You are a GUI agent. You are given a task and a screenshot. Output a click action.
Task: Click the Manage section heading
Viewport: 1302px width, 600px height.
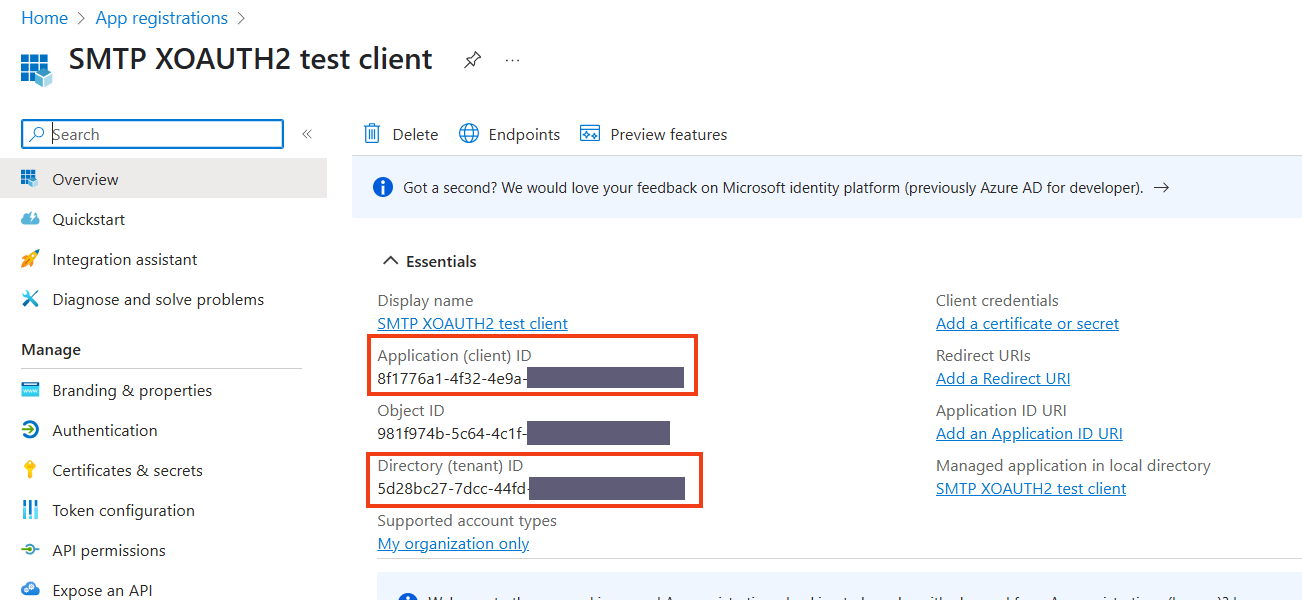tap(51, 350)
